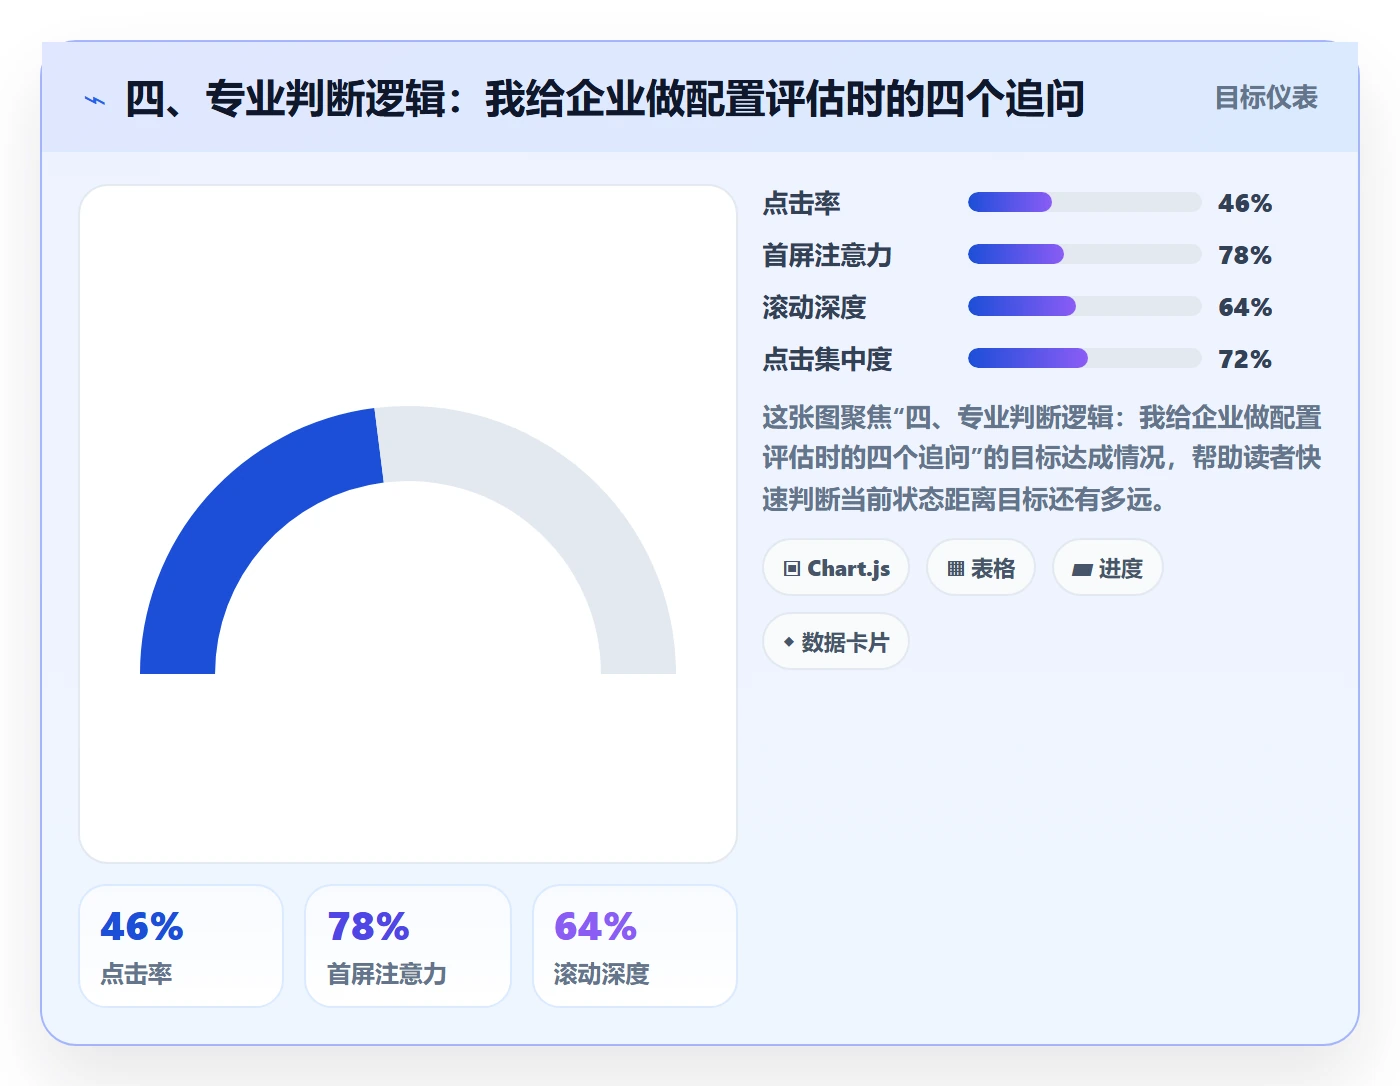The height and width of the screenshot is (1086, 1400).
Task: Click the 滚动深度 label in the metrics list
Action: pos(814,307)
